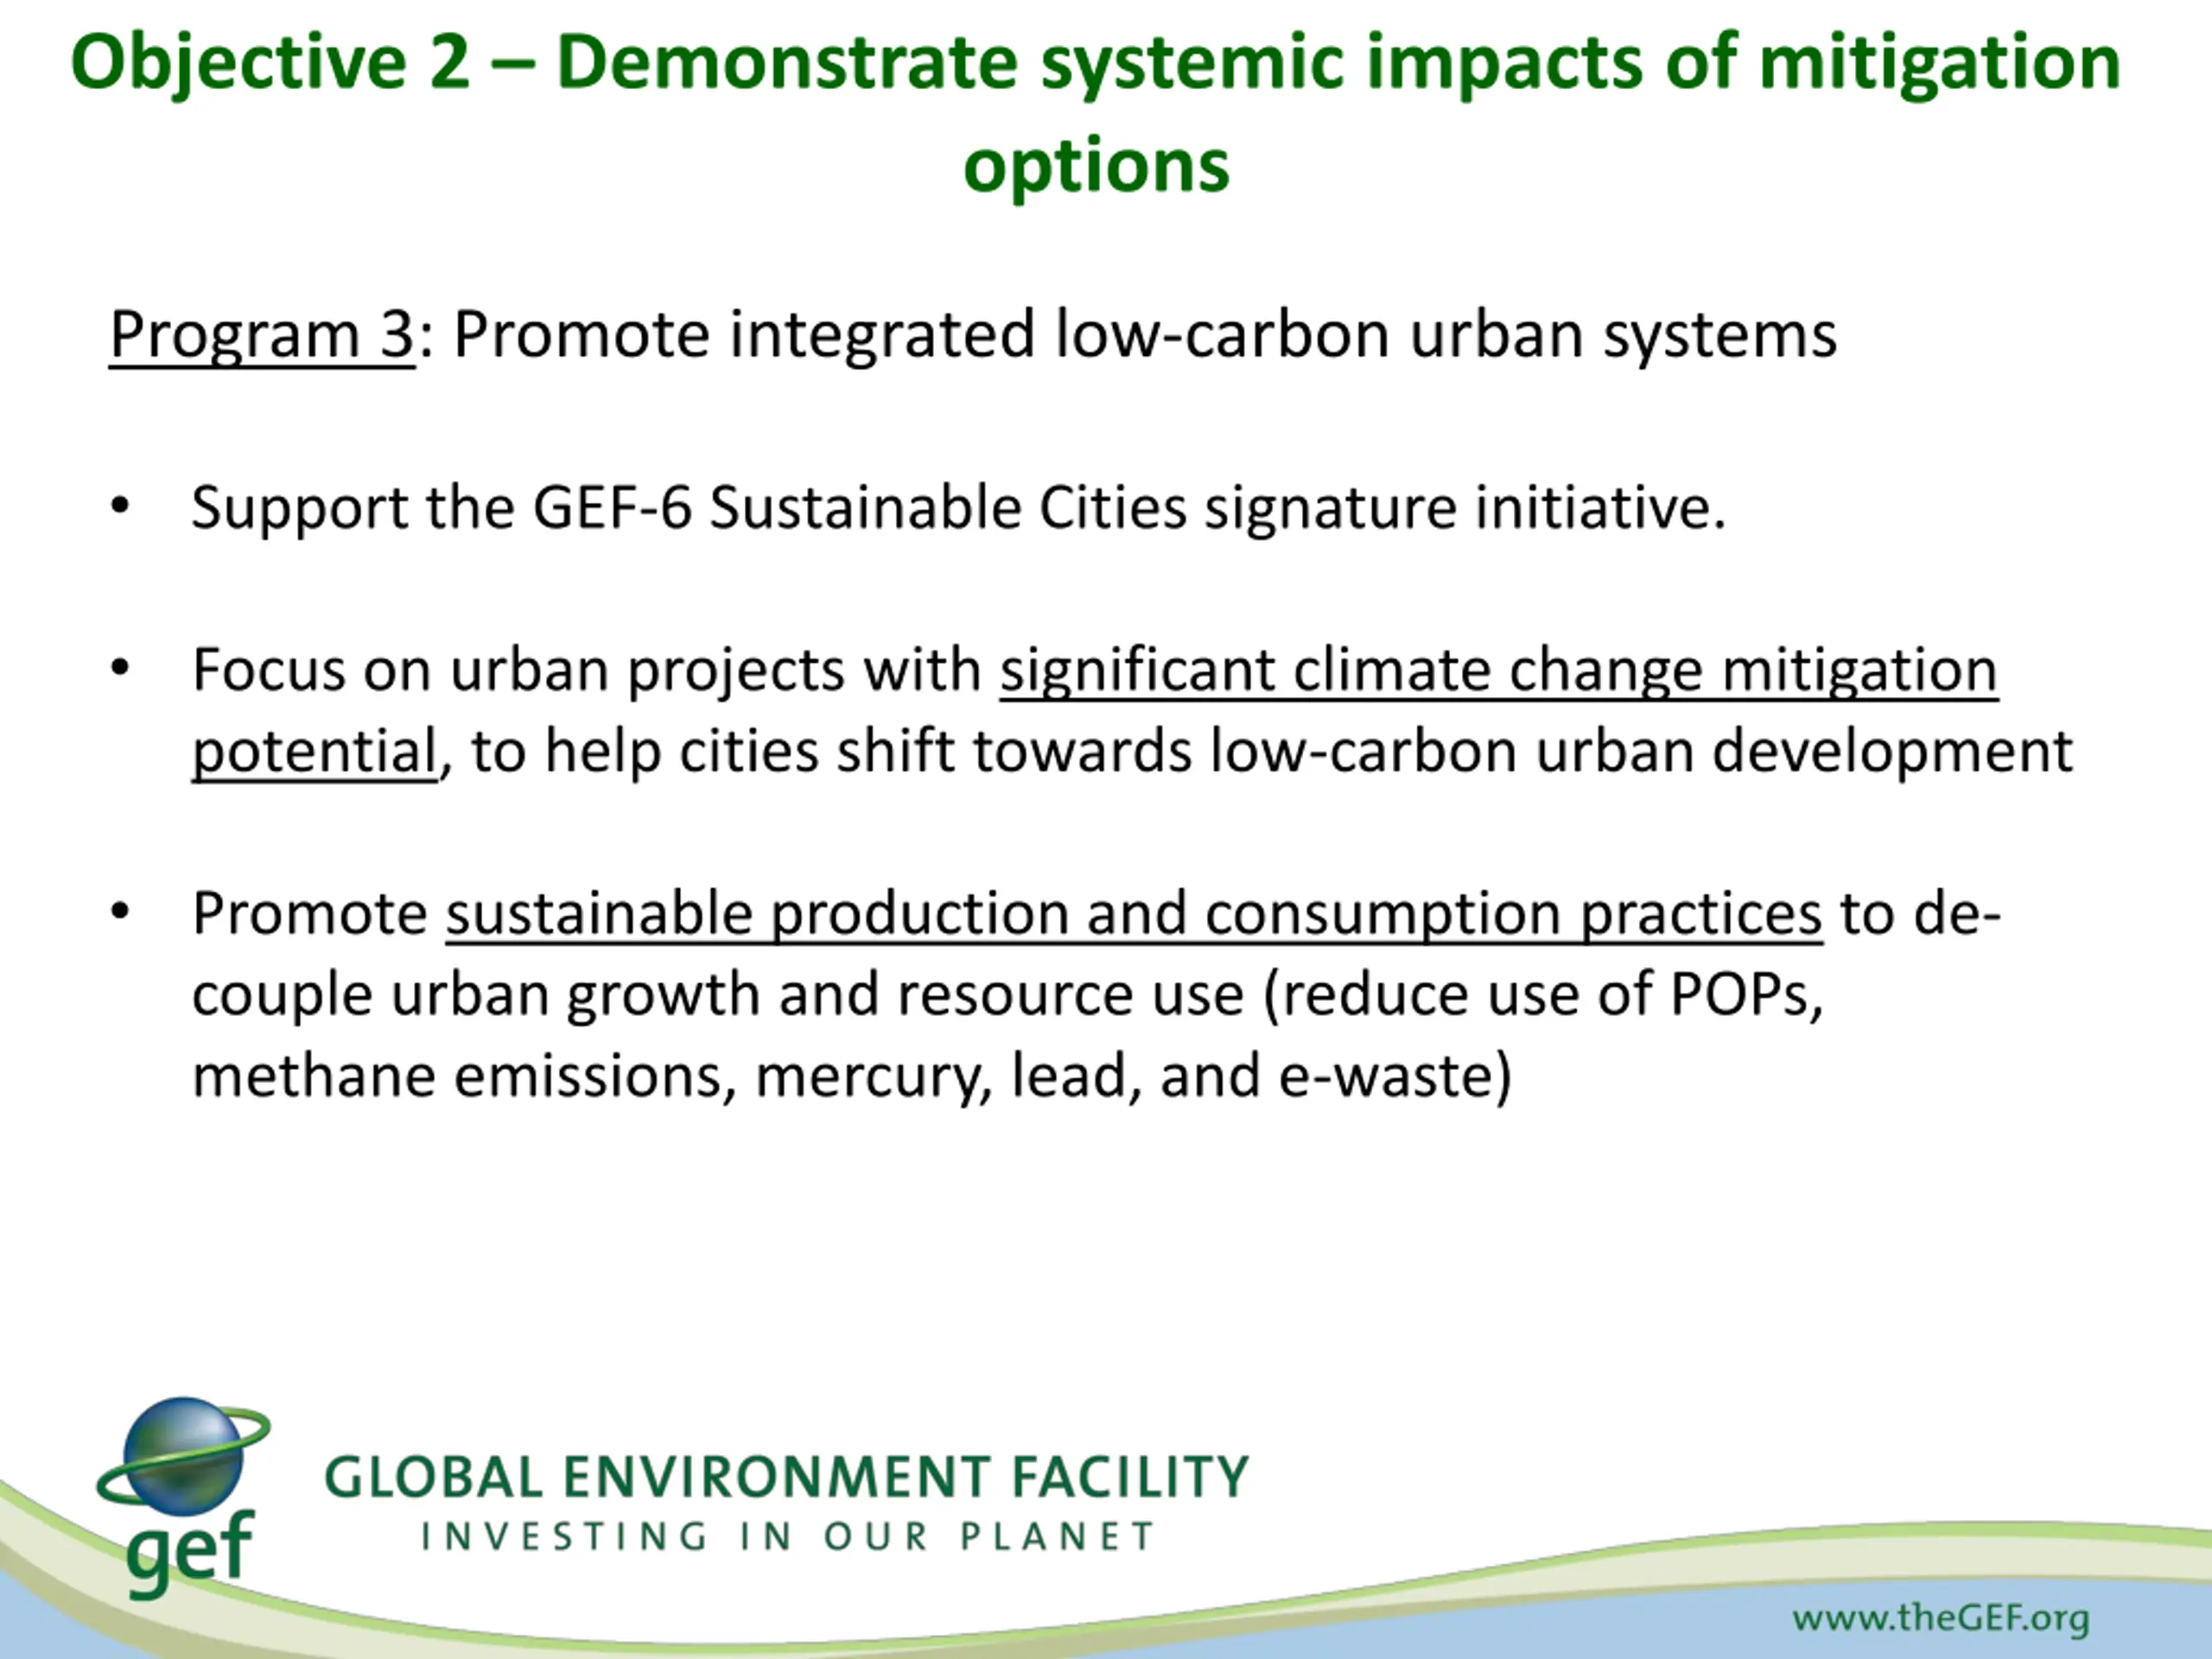Click 'Promote integrated low-carbon urban systems' text

click(1144, 334)
